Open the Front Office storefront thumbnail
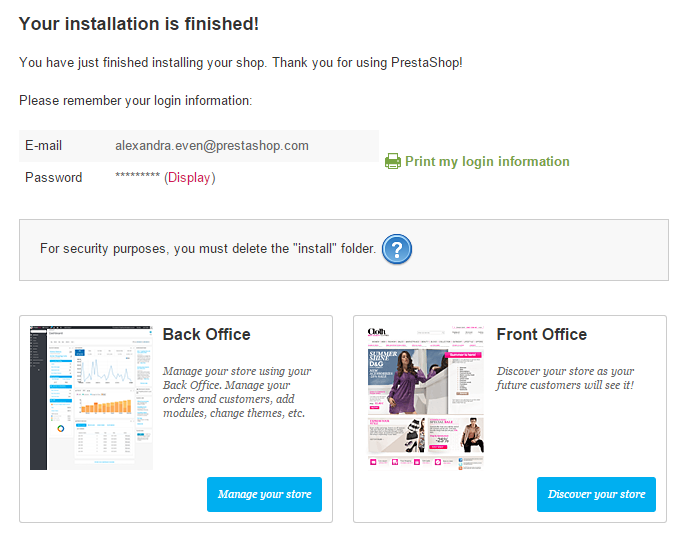688x543 pixels. pyautogui.click(x=426, y=397)
